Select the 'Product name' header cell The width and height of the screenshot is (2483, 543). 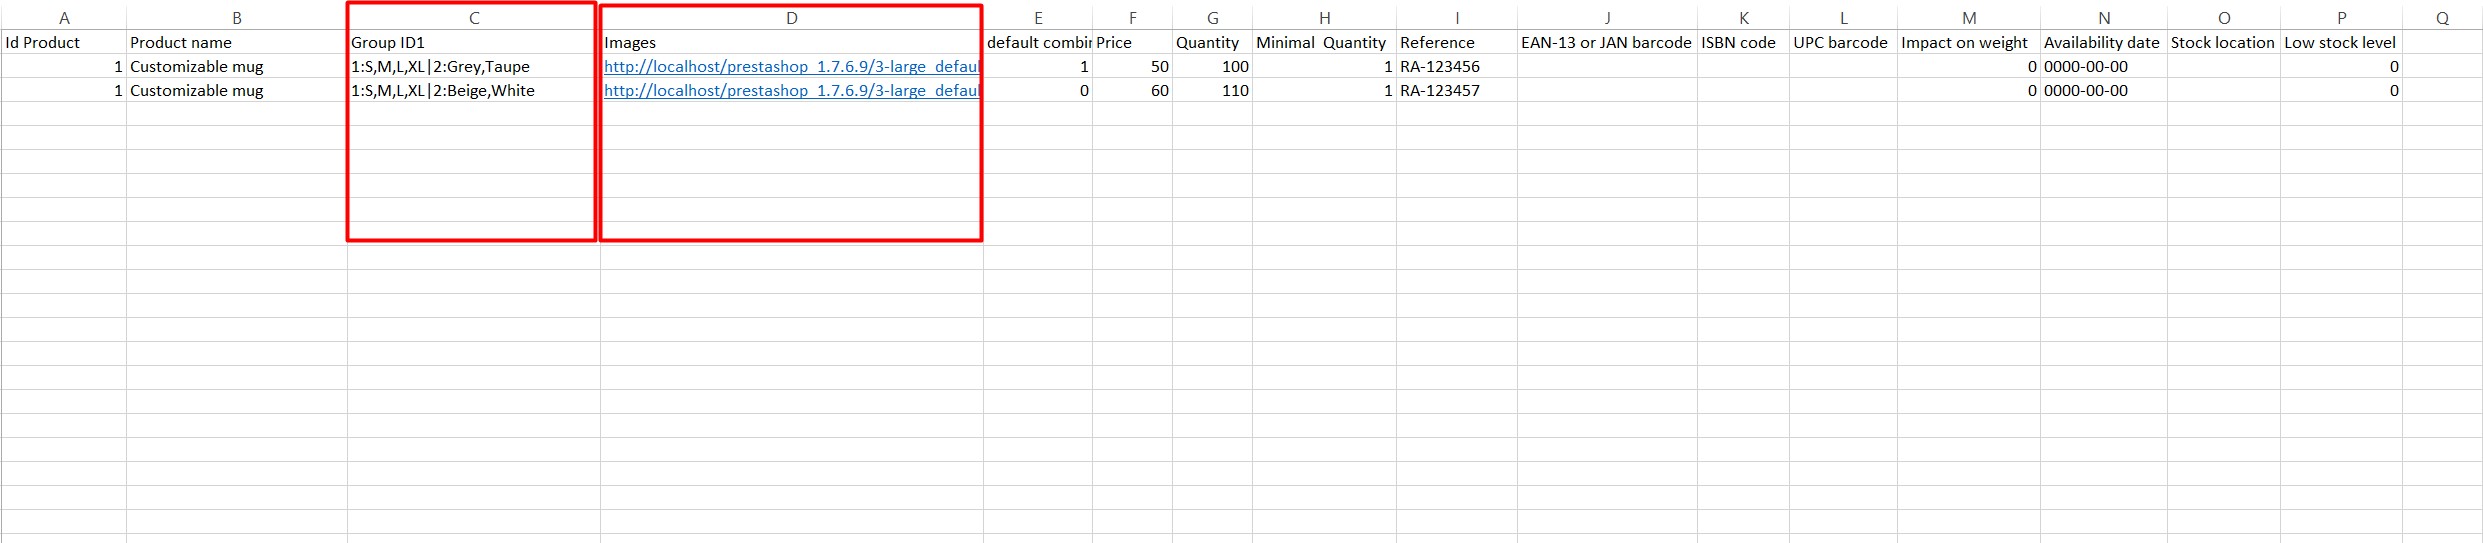click(x=236, y=42)
